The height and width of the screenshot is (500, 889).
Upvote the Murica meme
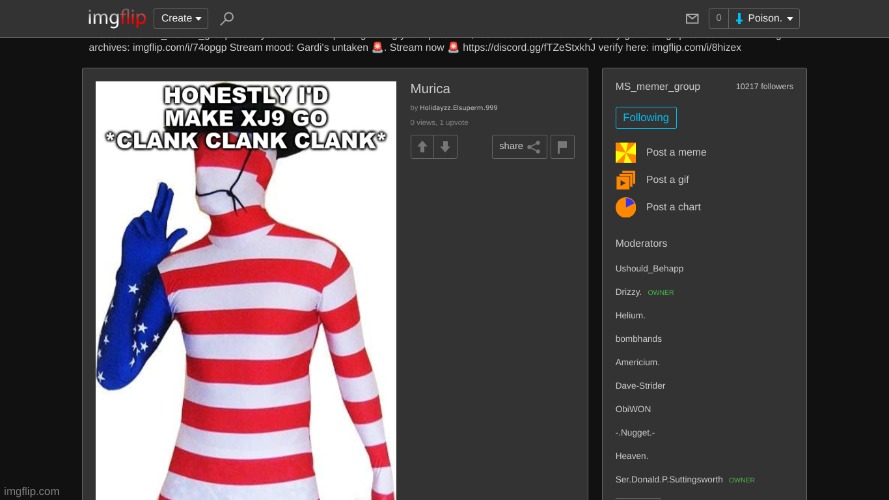coord(422,147)
